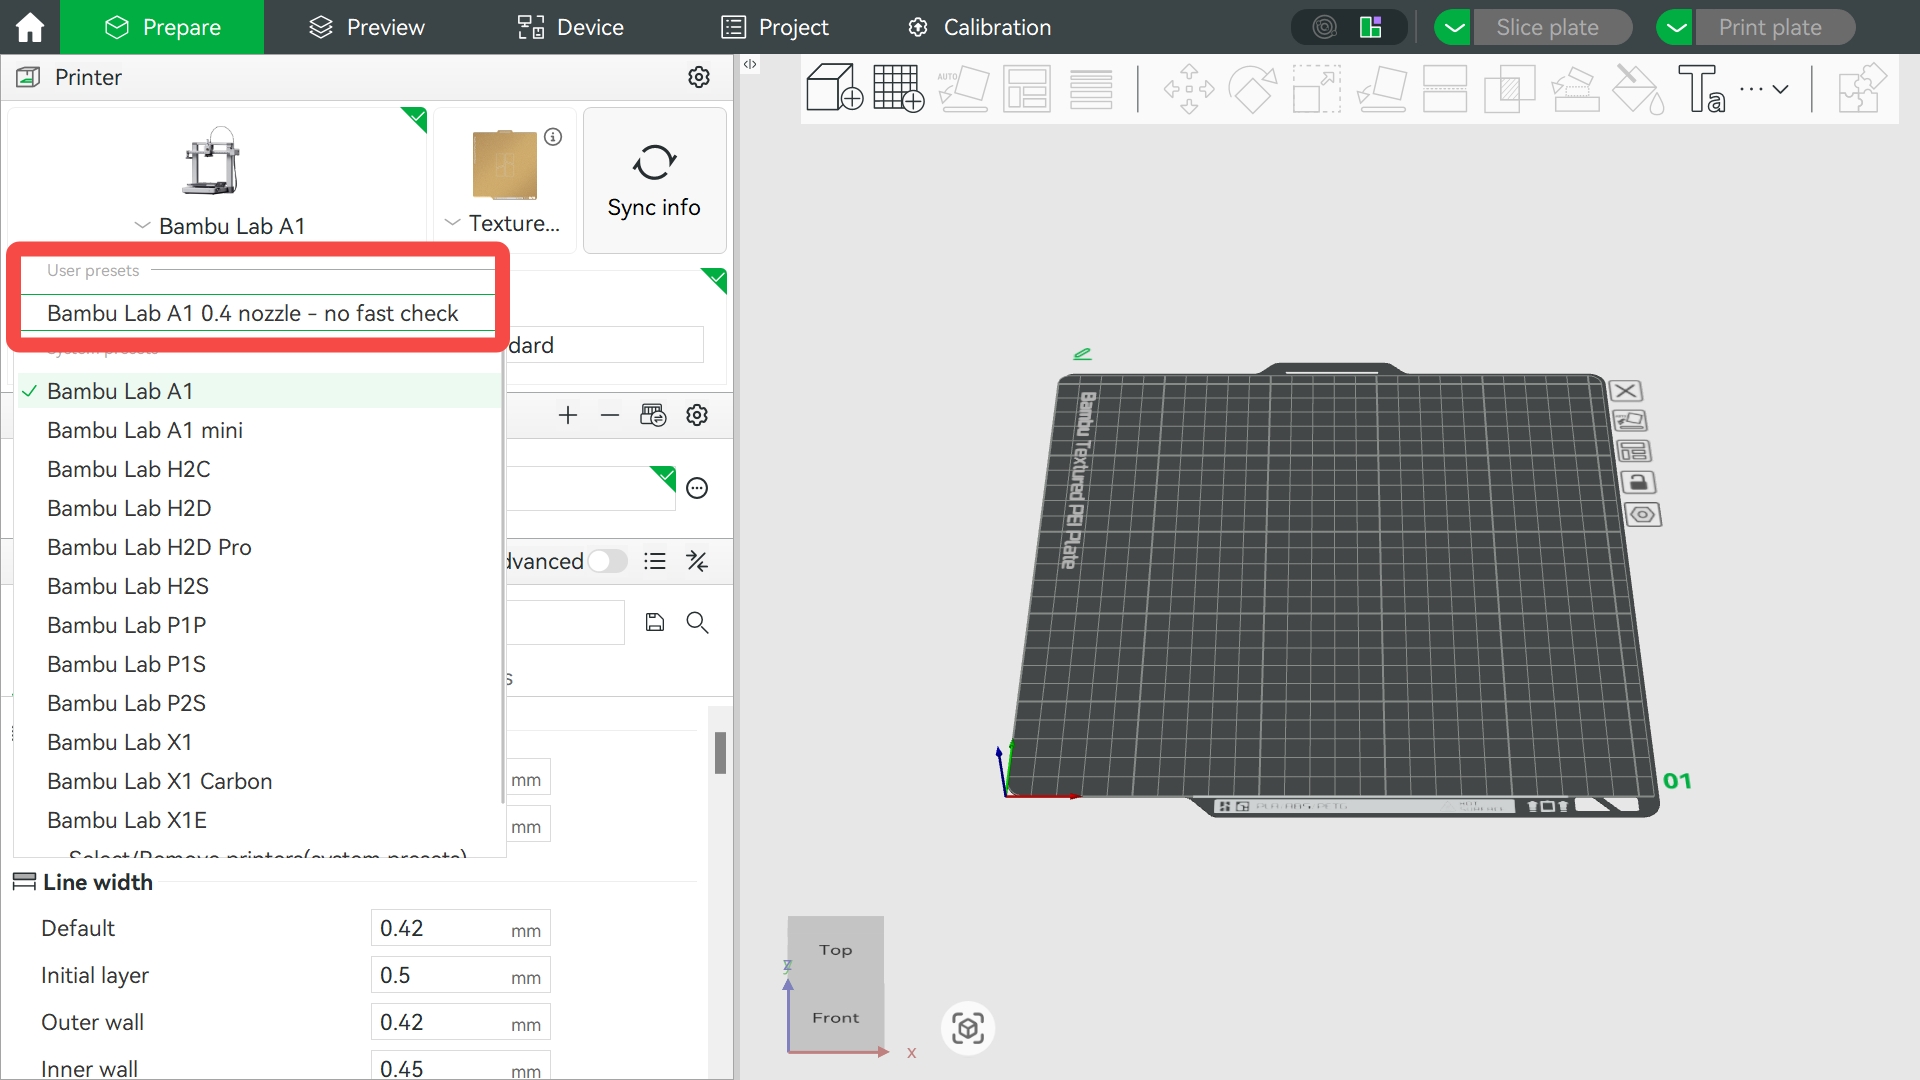Click the Front face of view cube
The image size is (1920, 1080).
click(836, 1018)
